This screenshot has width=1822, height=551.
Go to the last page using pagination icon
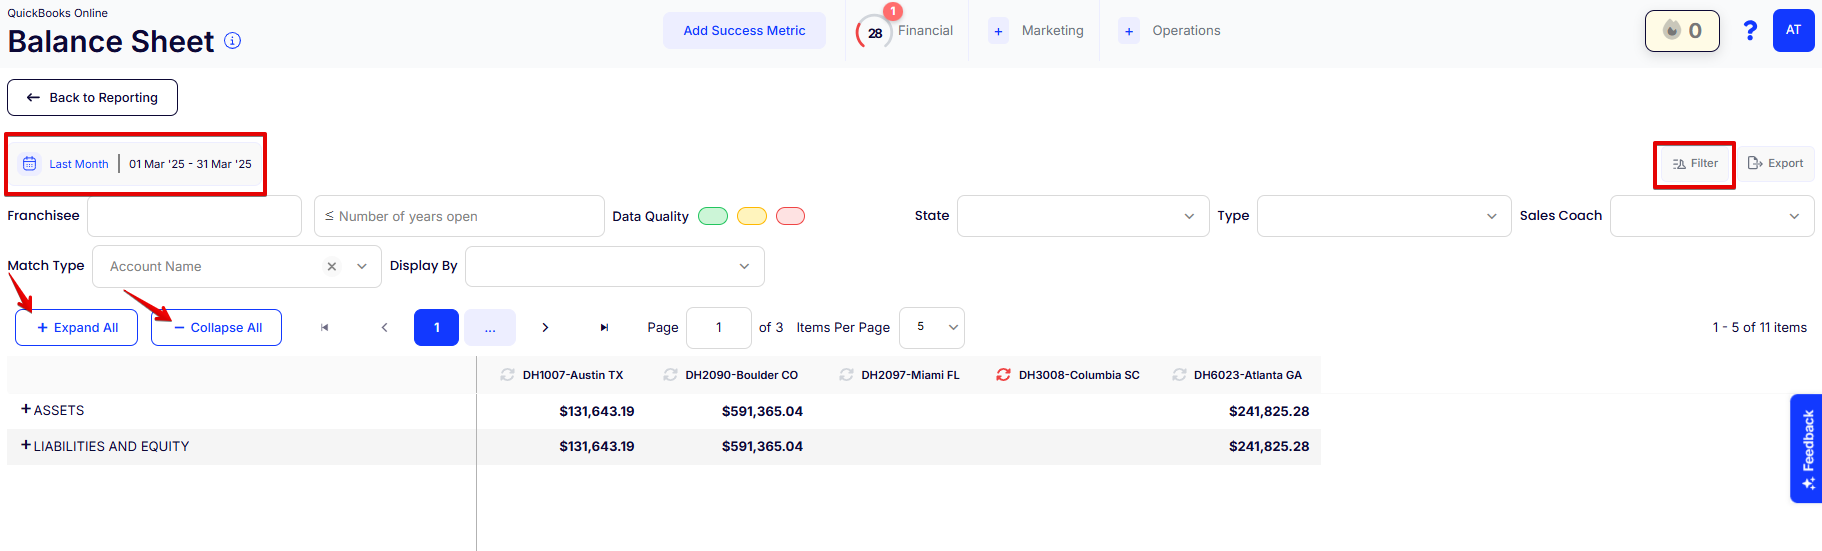pyautogui.click(x=604, y=328)
